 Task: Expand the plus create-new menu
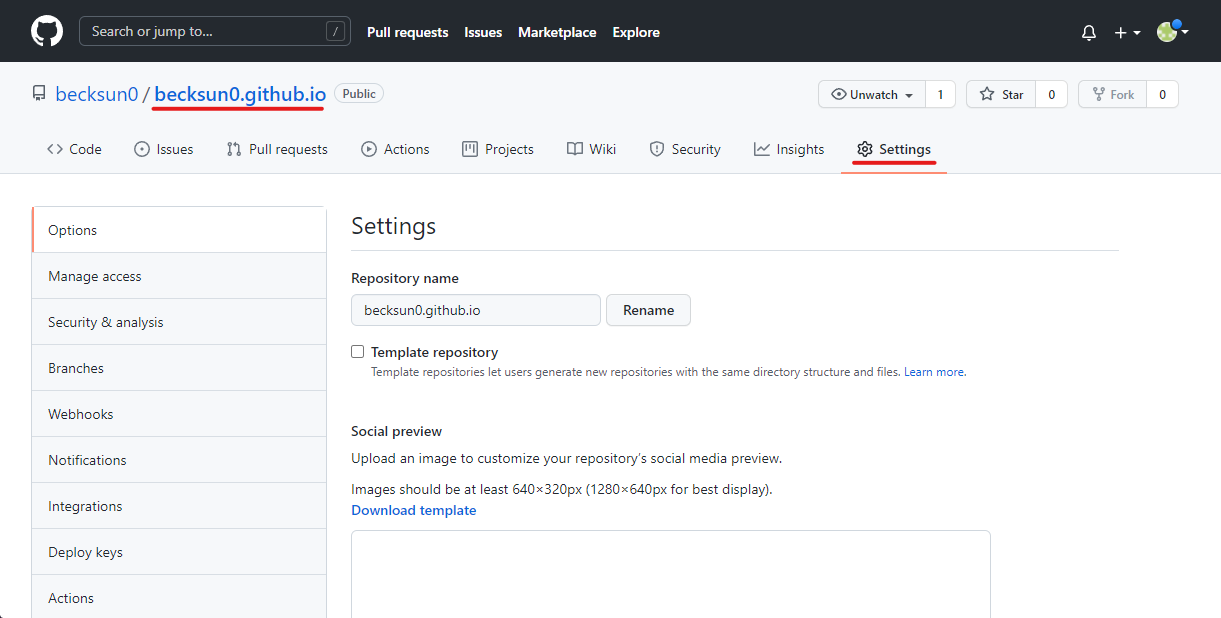coord(1127,33)
